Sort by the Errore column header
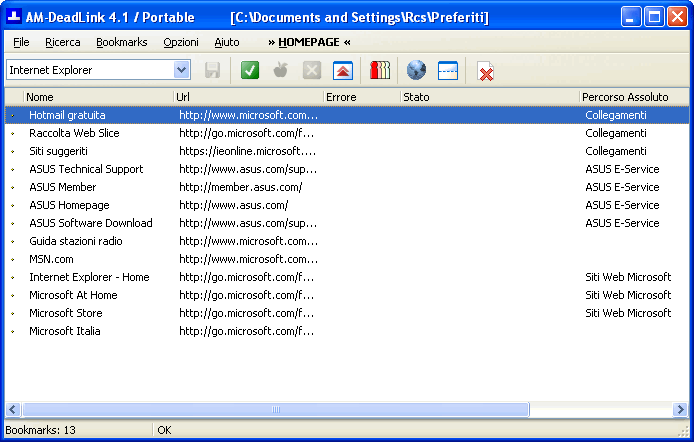Viewport: 694px width, 442px height. point(362,97)
